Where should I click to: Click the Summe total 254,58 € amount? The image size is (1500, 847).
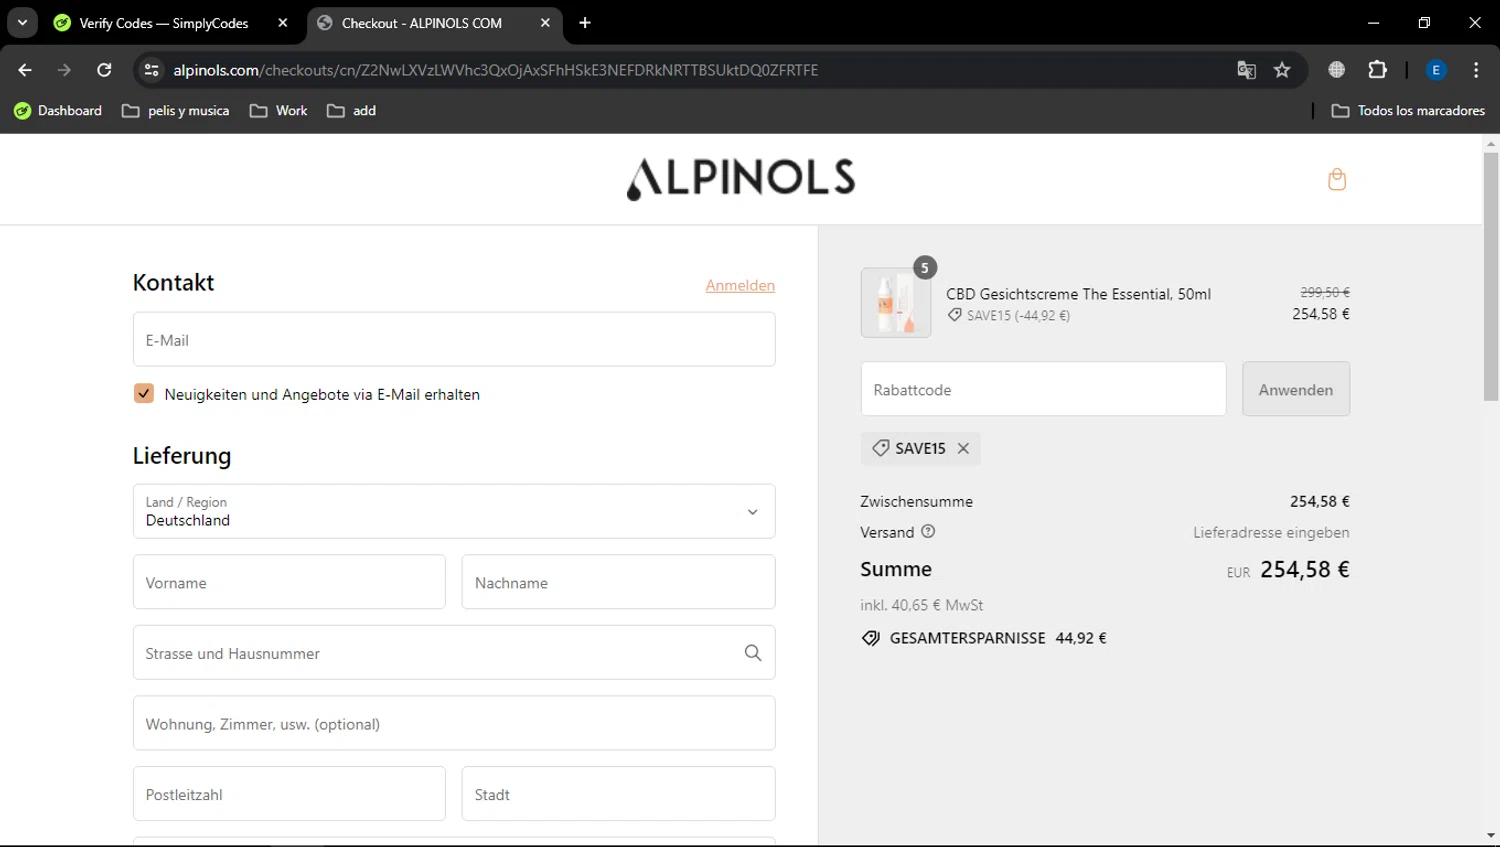click(1305, 569)
